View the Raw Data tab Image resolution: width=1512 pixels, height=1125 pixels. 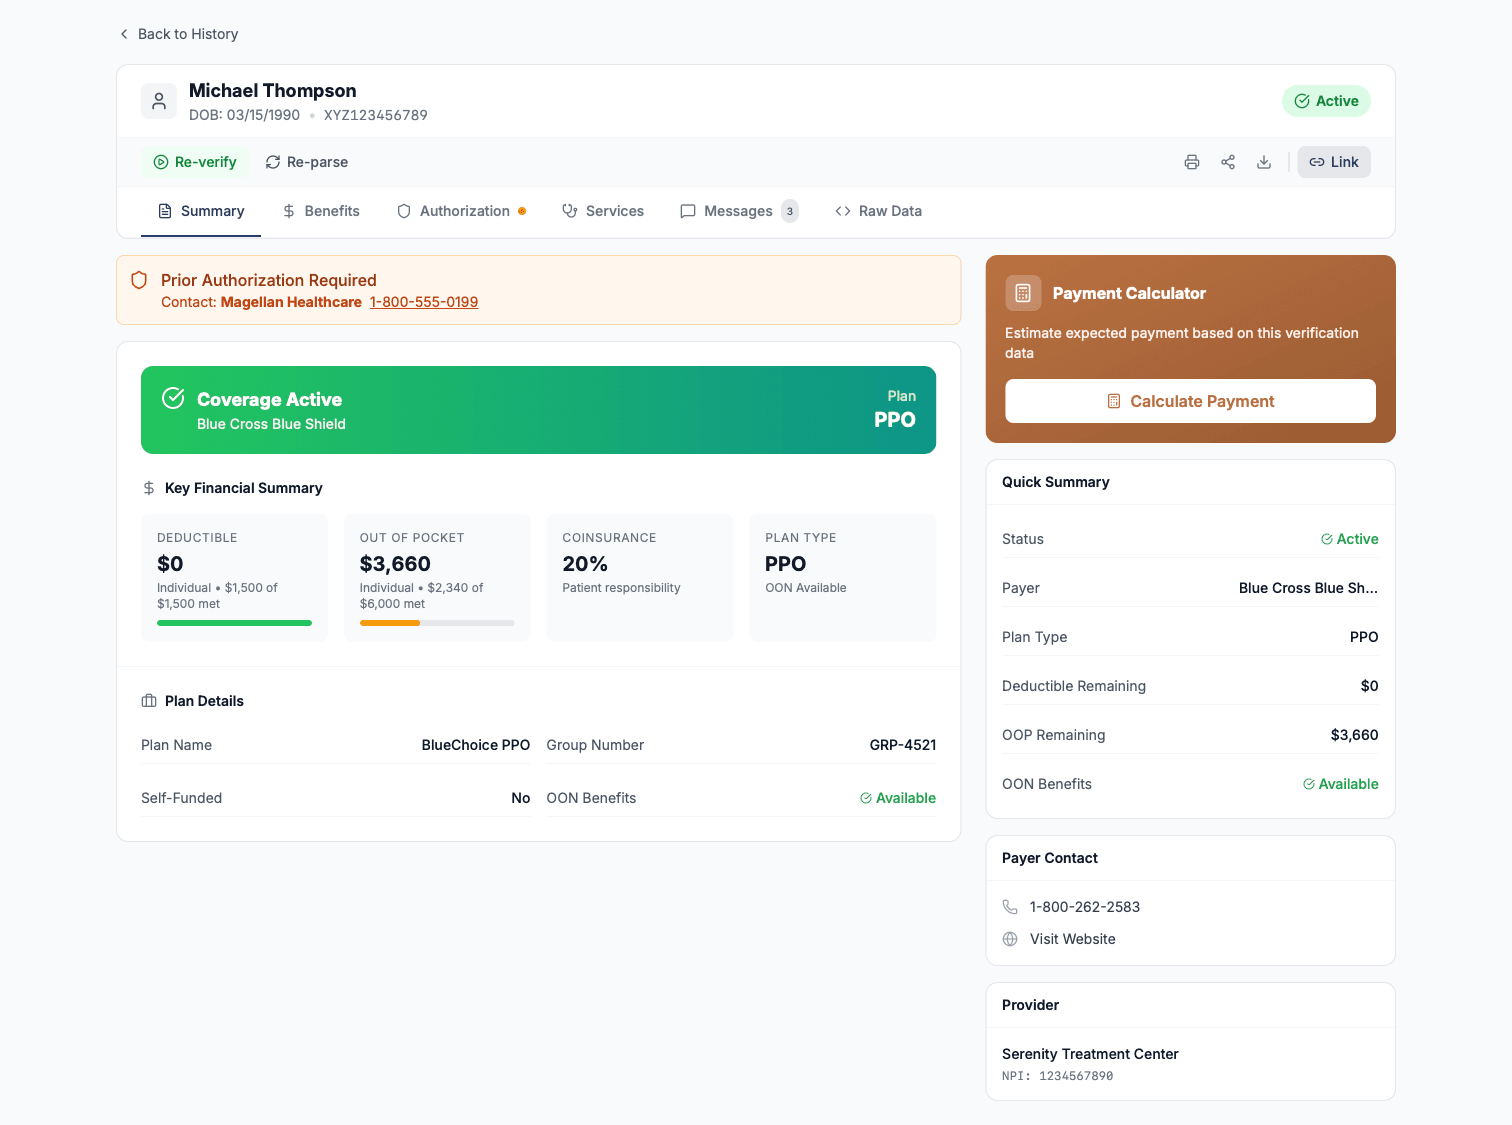[x=878, y=211]
